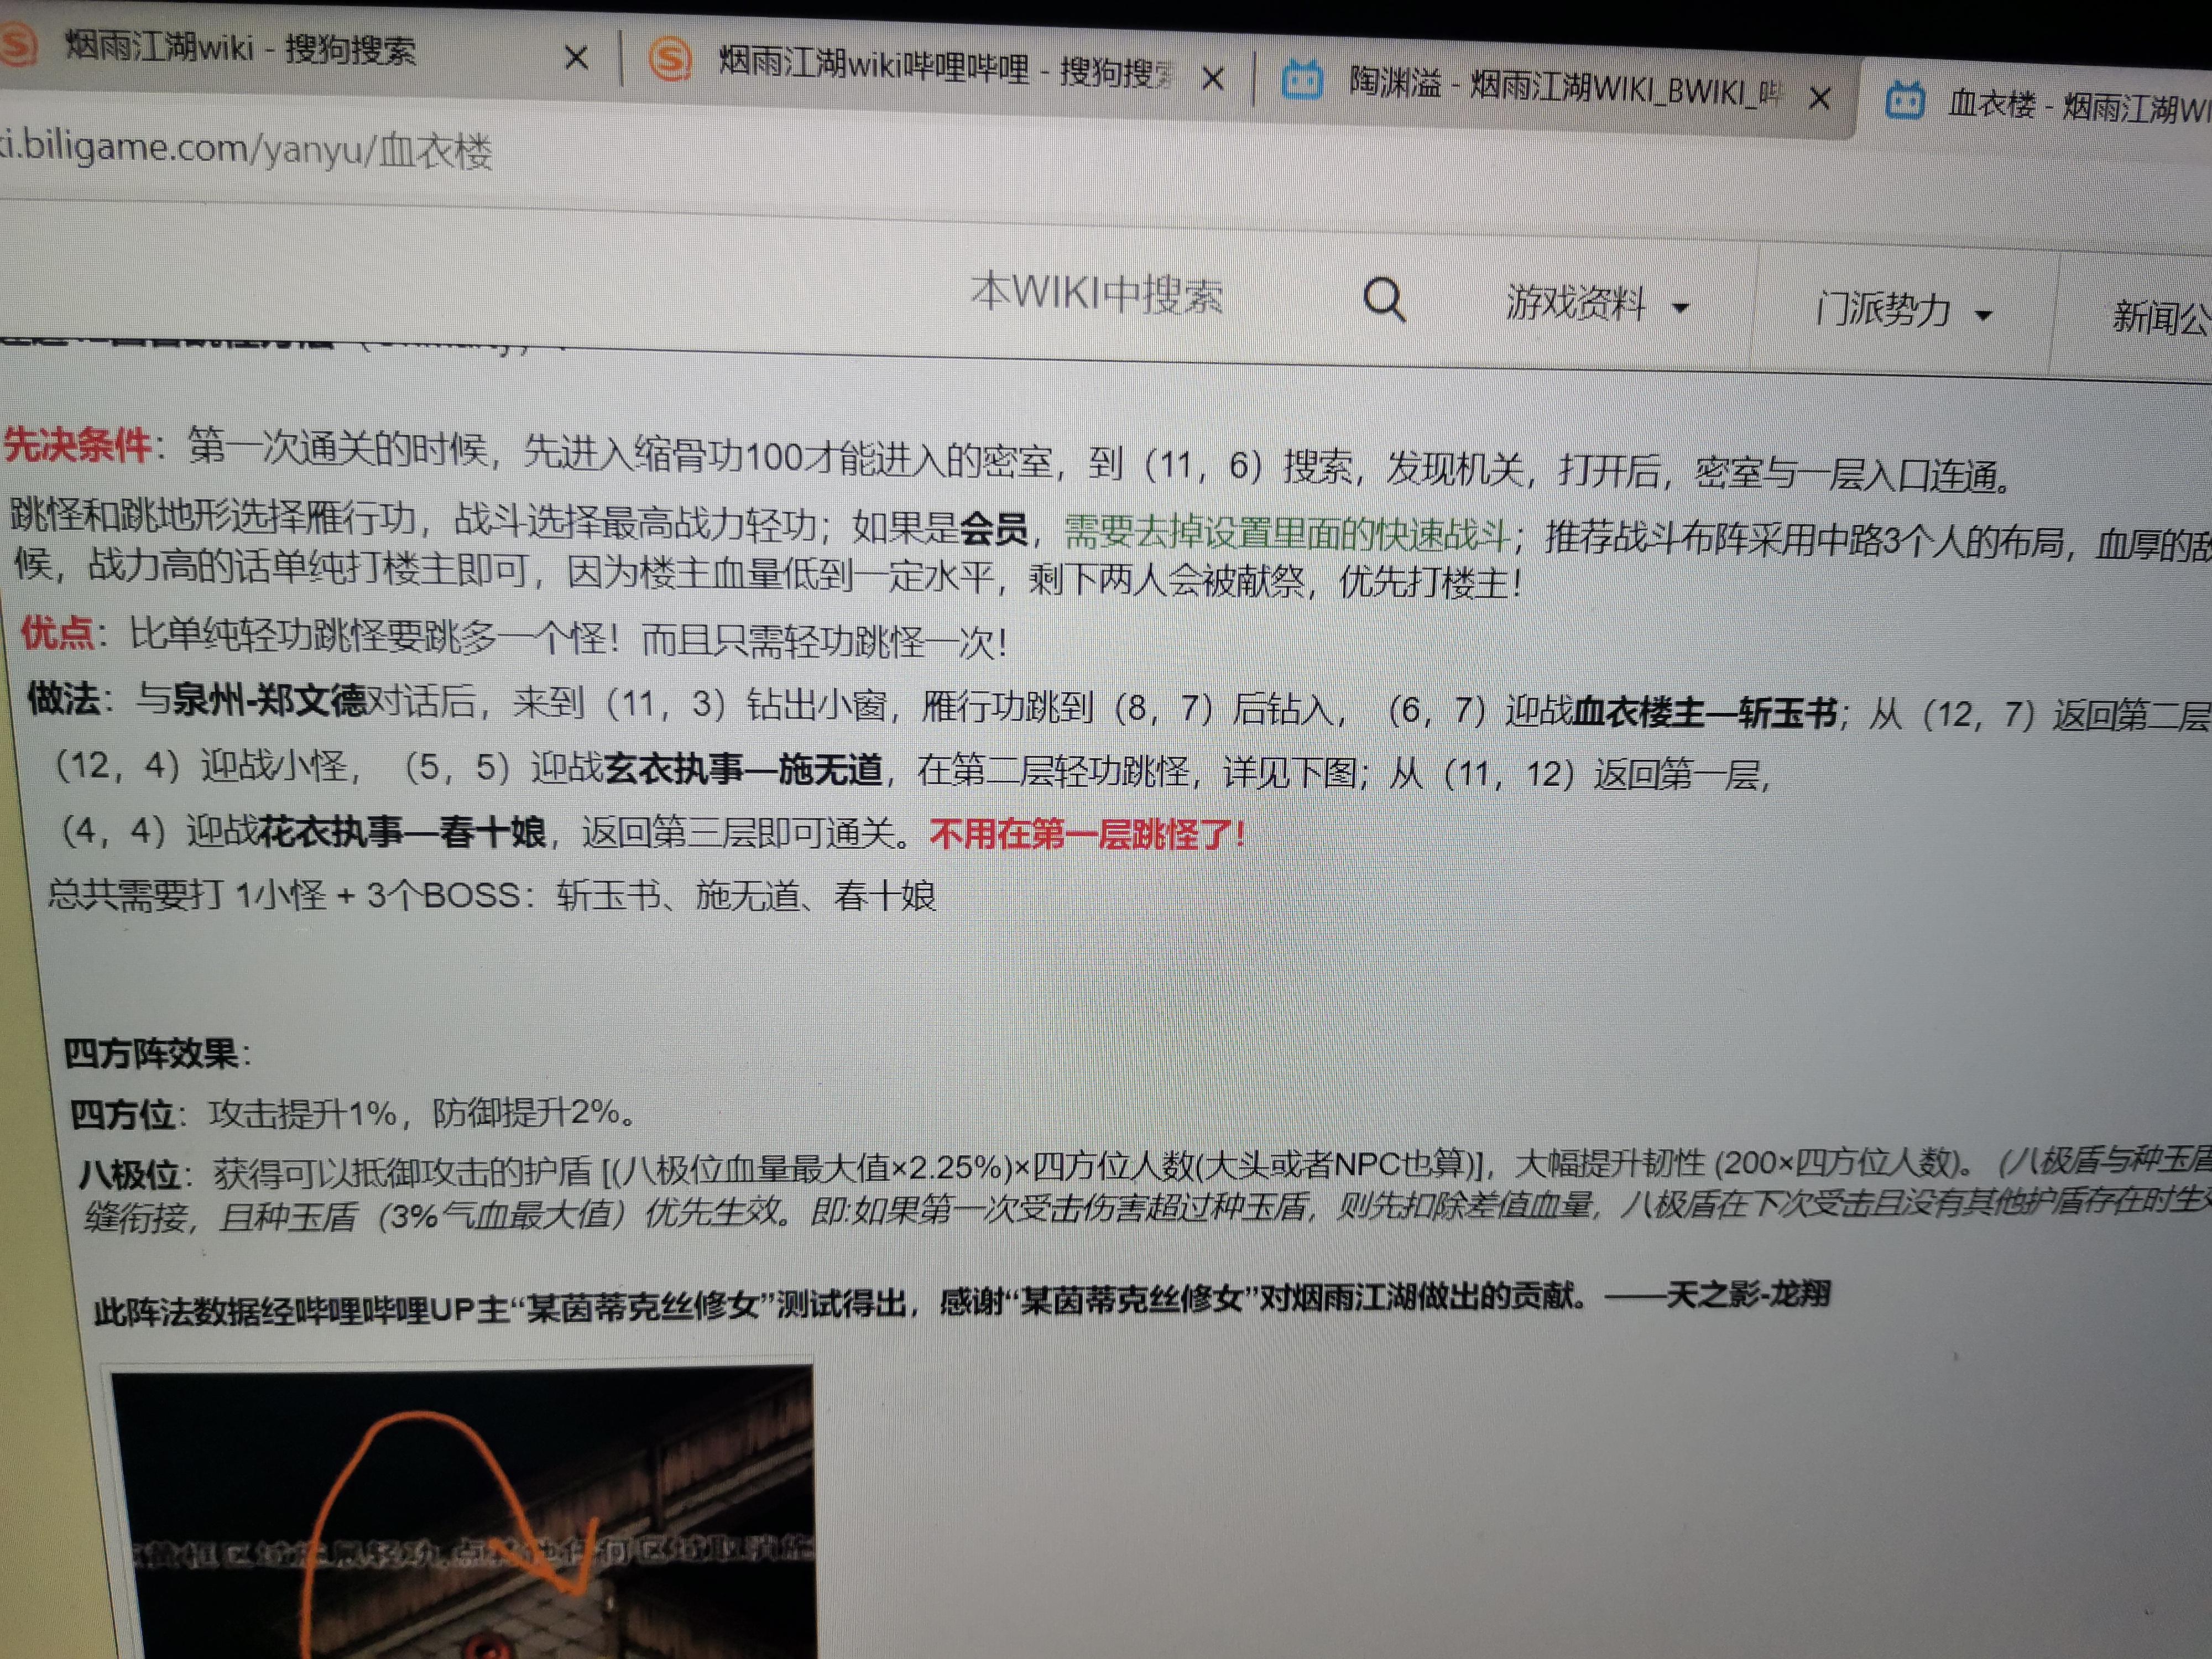The width and height of the screenshot is (2212, 1659).
Task: Click Sogou favicon on the first tab
Action: pyautogui.click(x=16, y=44)
